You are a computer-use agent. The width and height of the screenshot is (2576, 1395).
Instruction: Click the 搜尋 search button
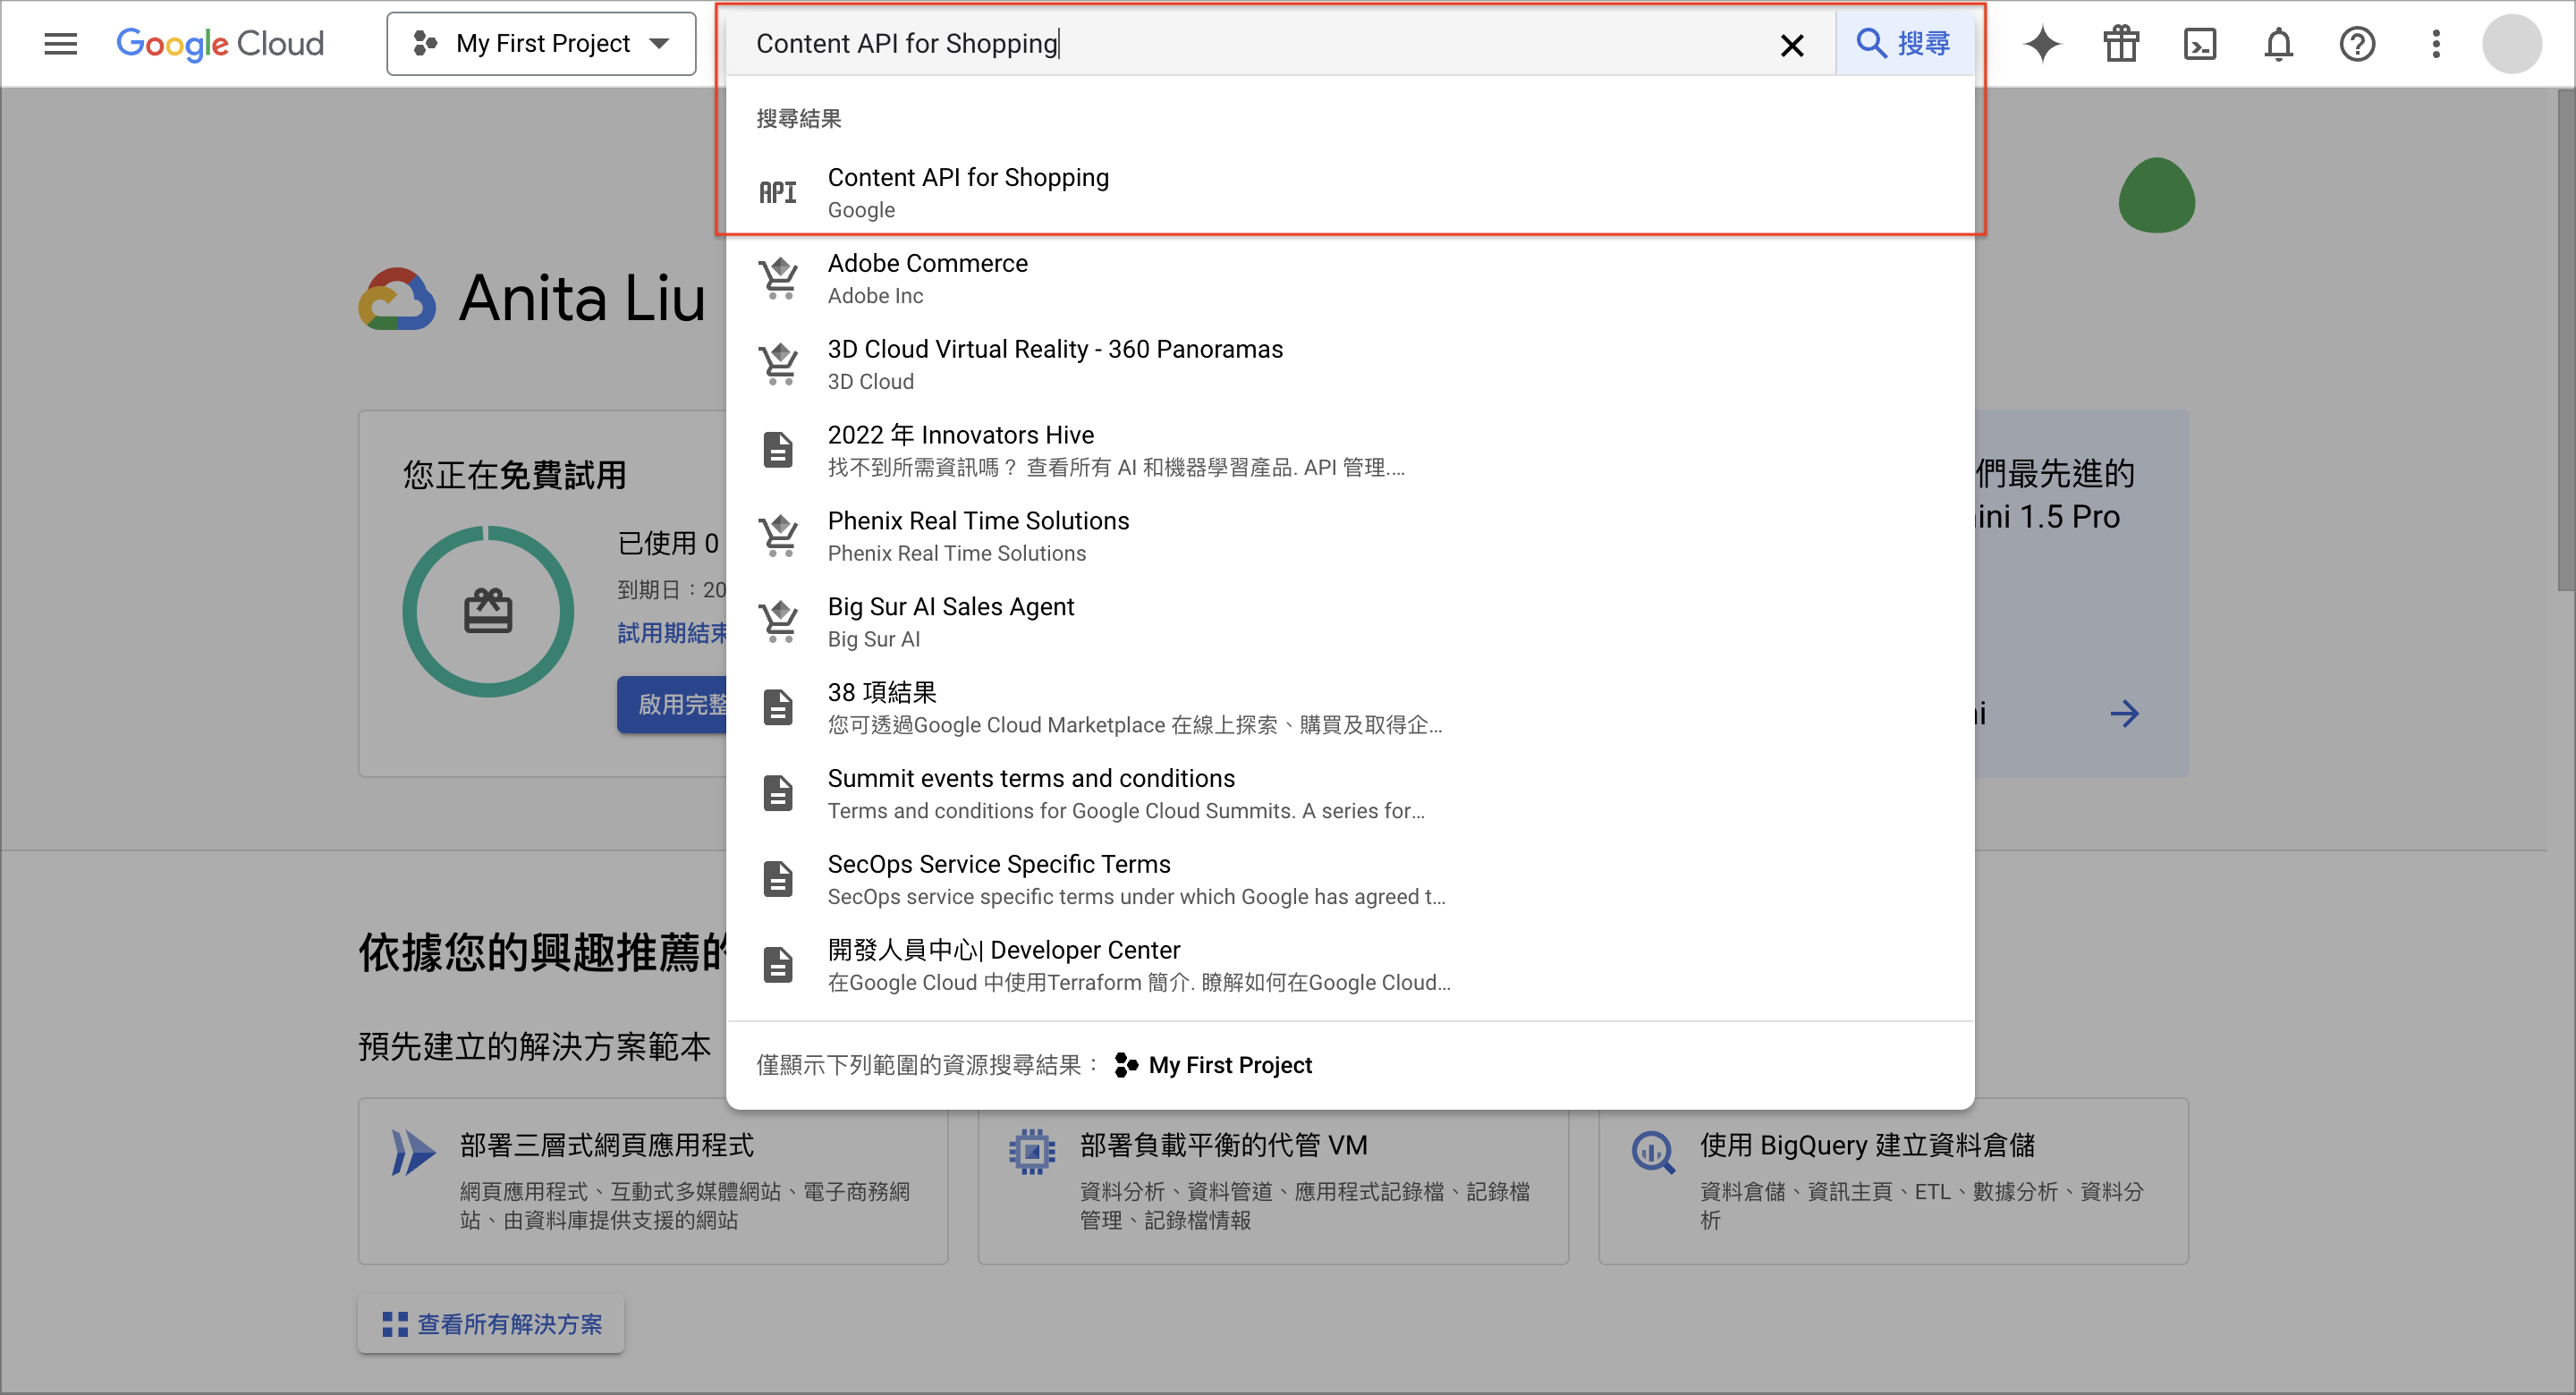[x=1904, y=43]
